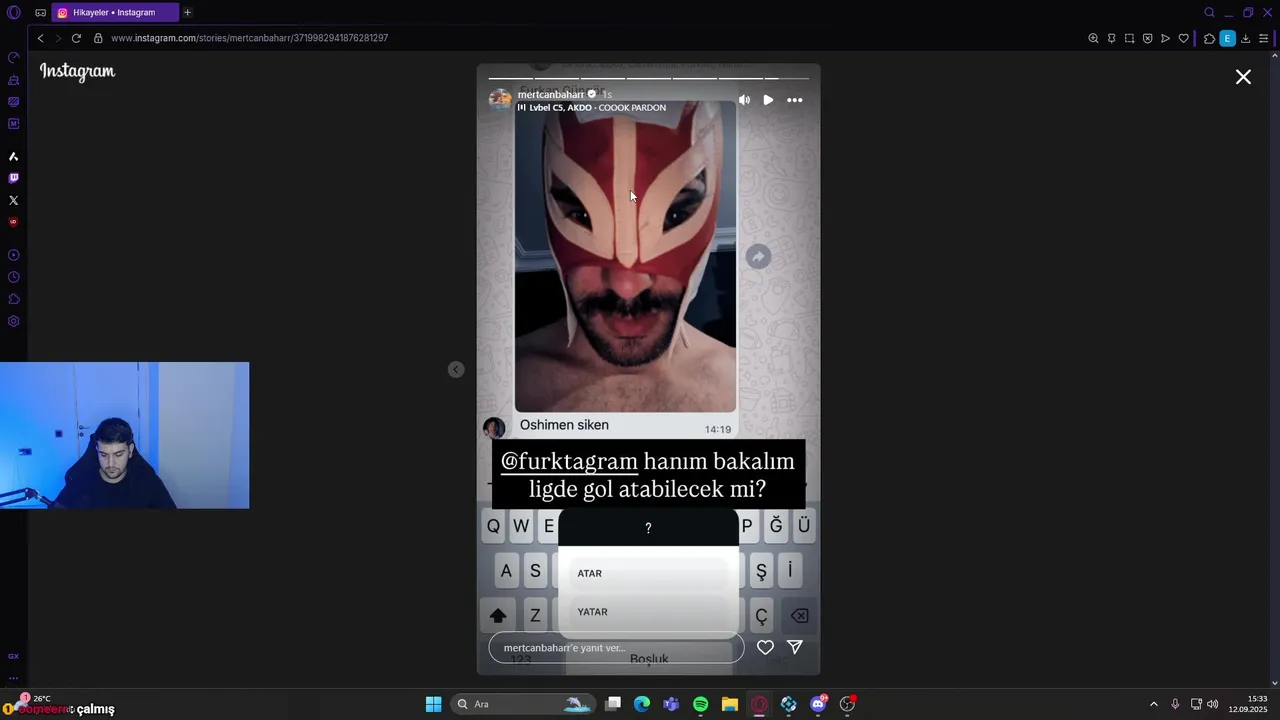Open Extensions cube icon in sidebar
The image size is (1280, 720).
coord(13,299)
